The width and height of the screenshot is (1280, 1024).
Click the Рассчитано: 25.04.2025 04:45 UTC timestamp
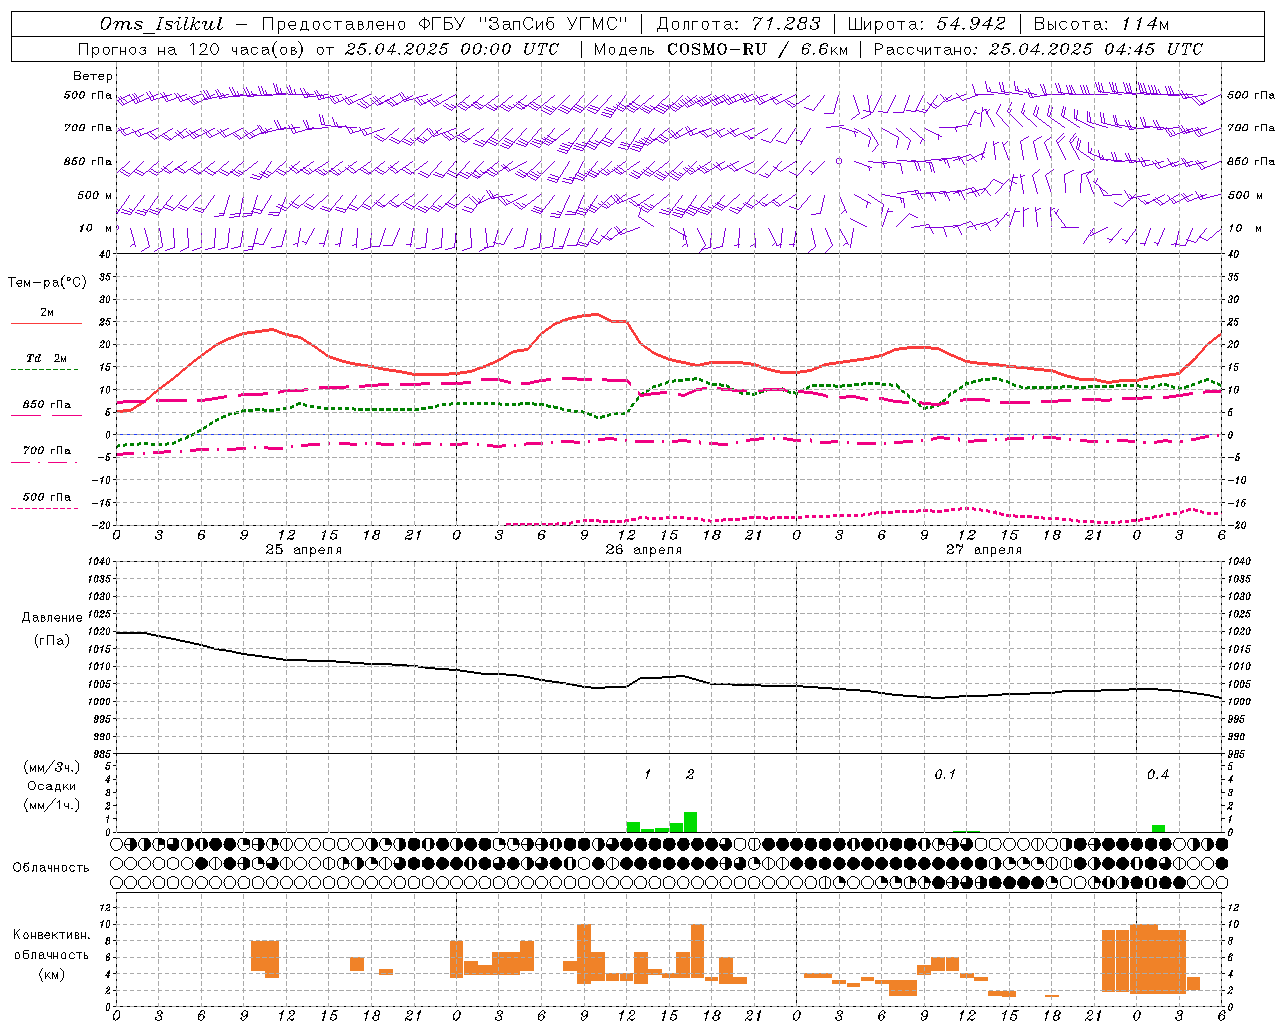pos(1038,49)
